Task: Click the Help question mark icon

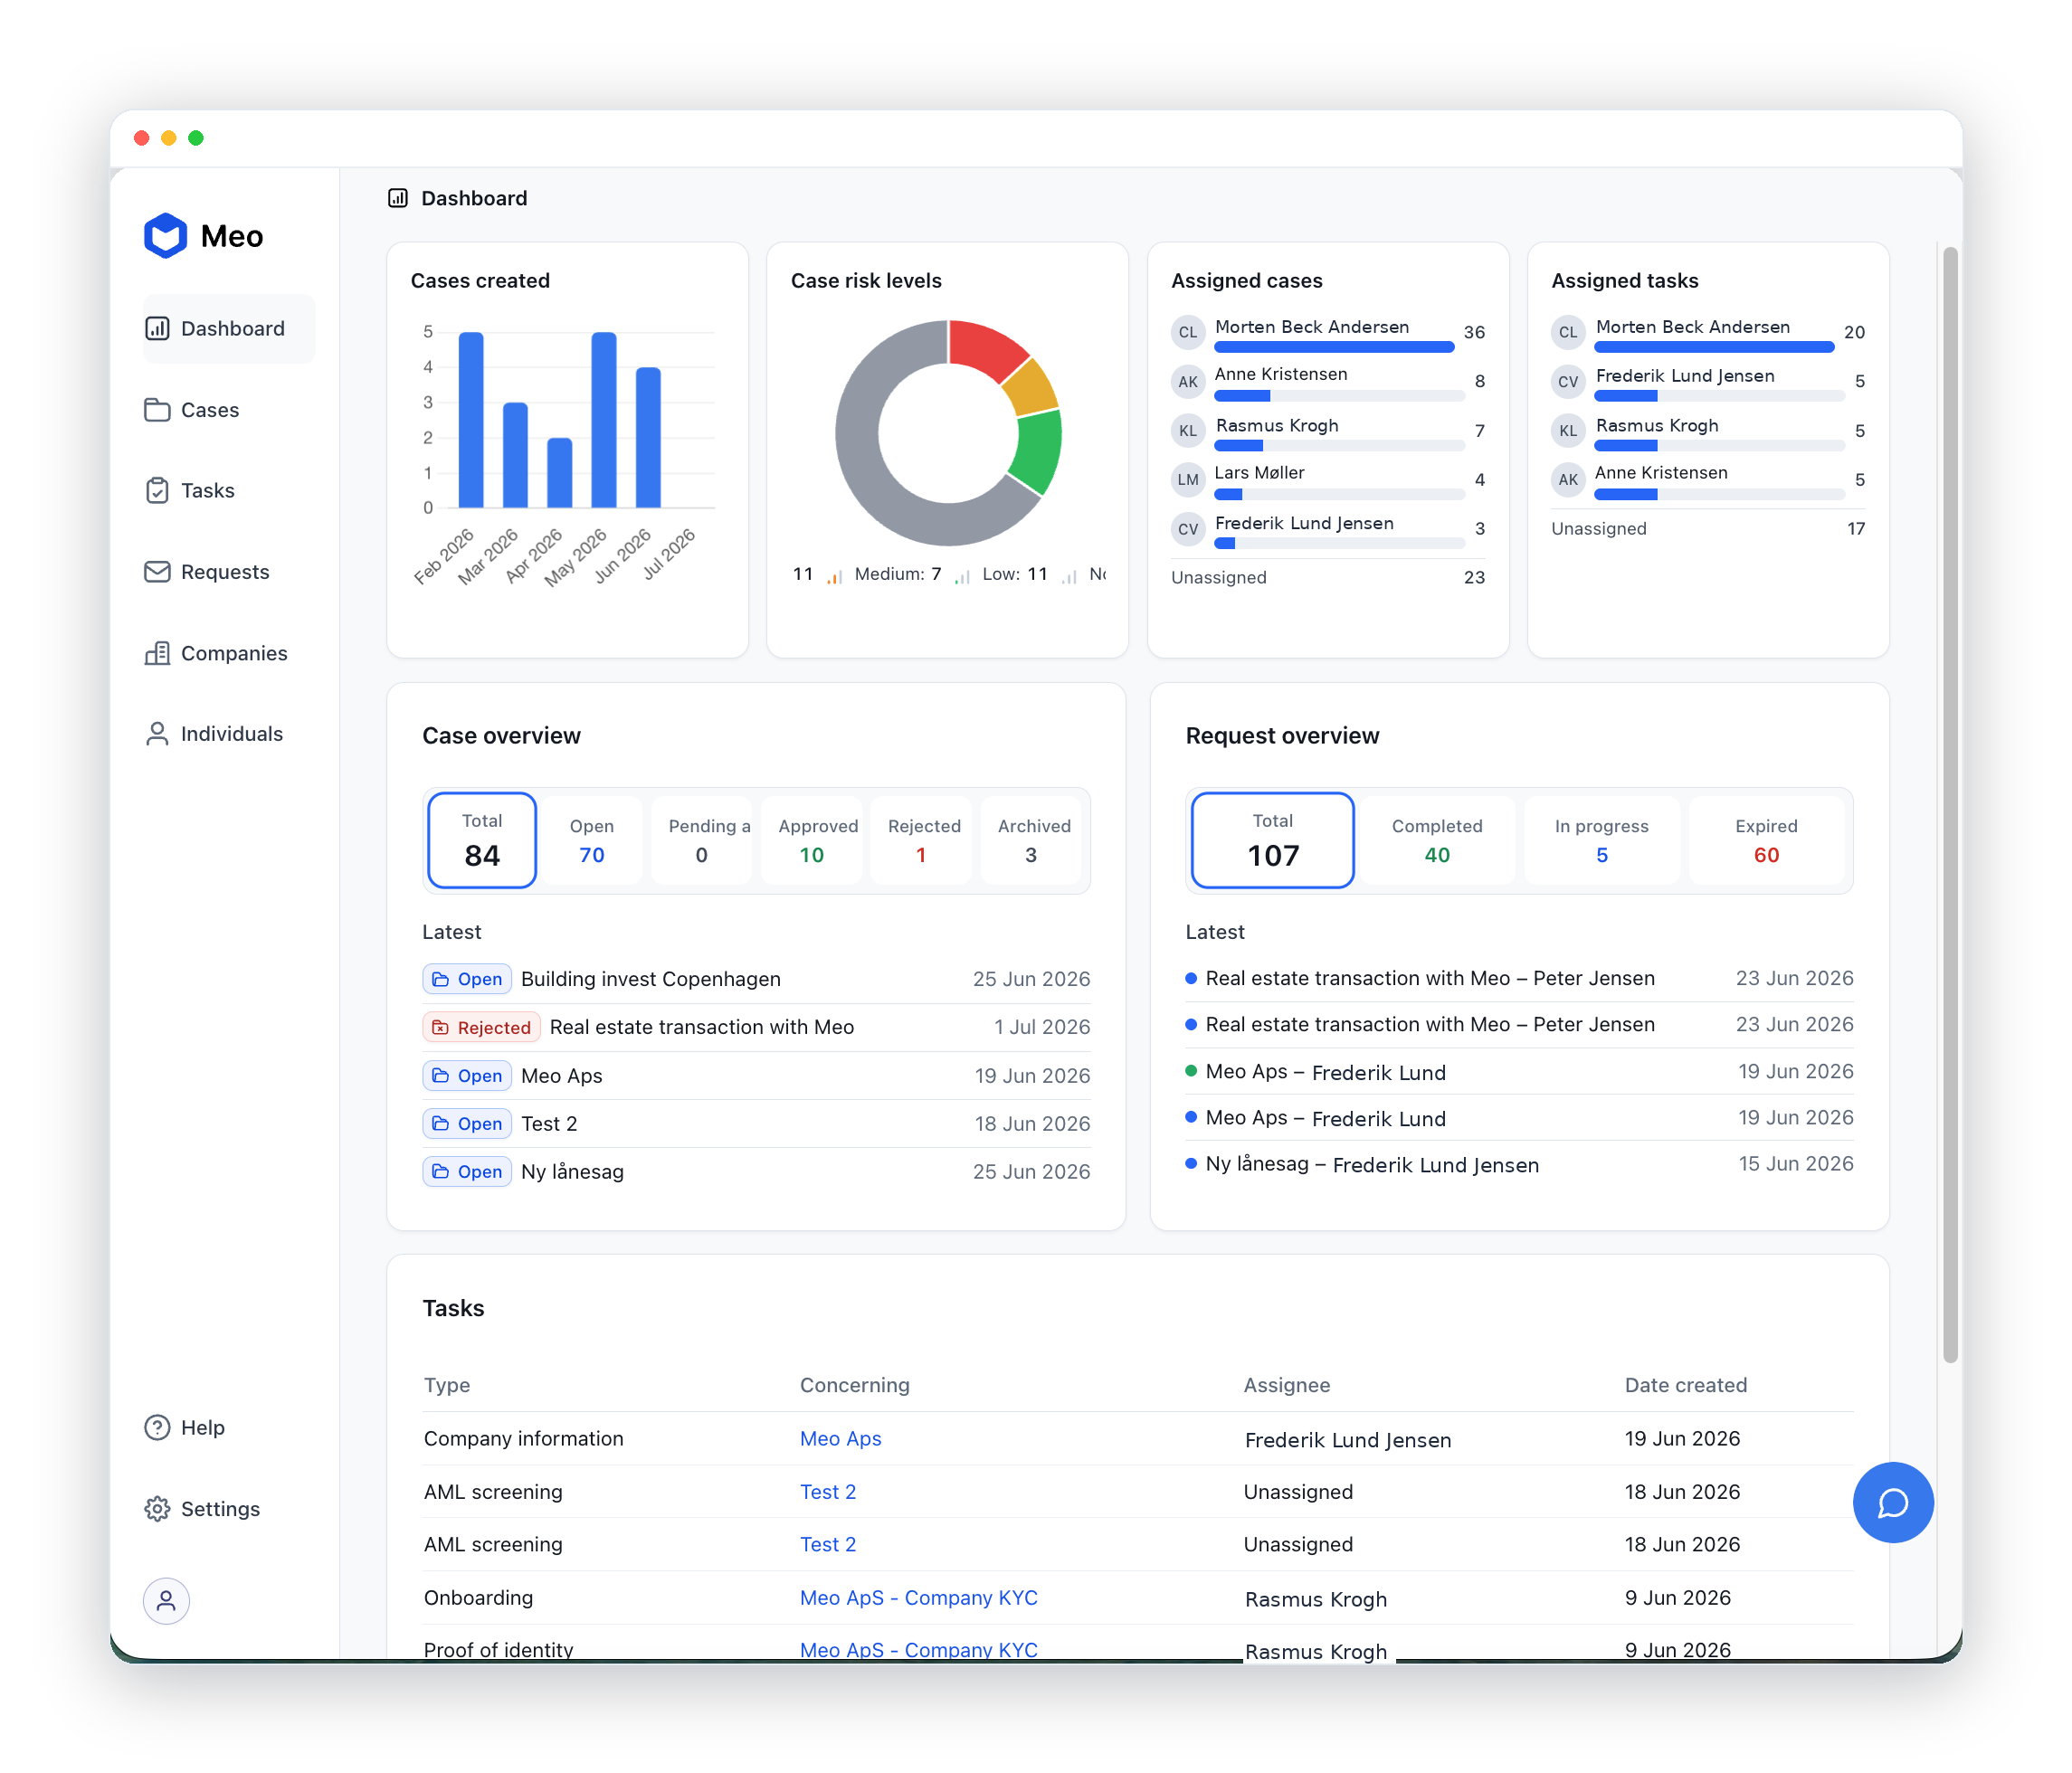Action: coord(157,1428)
